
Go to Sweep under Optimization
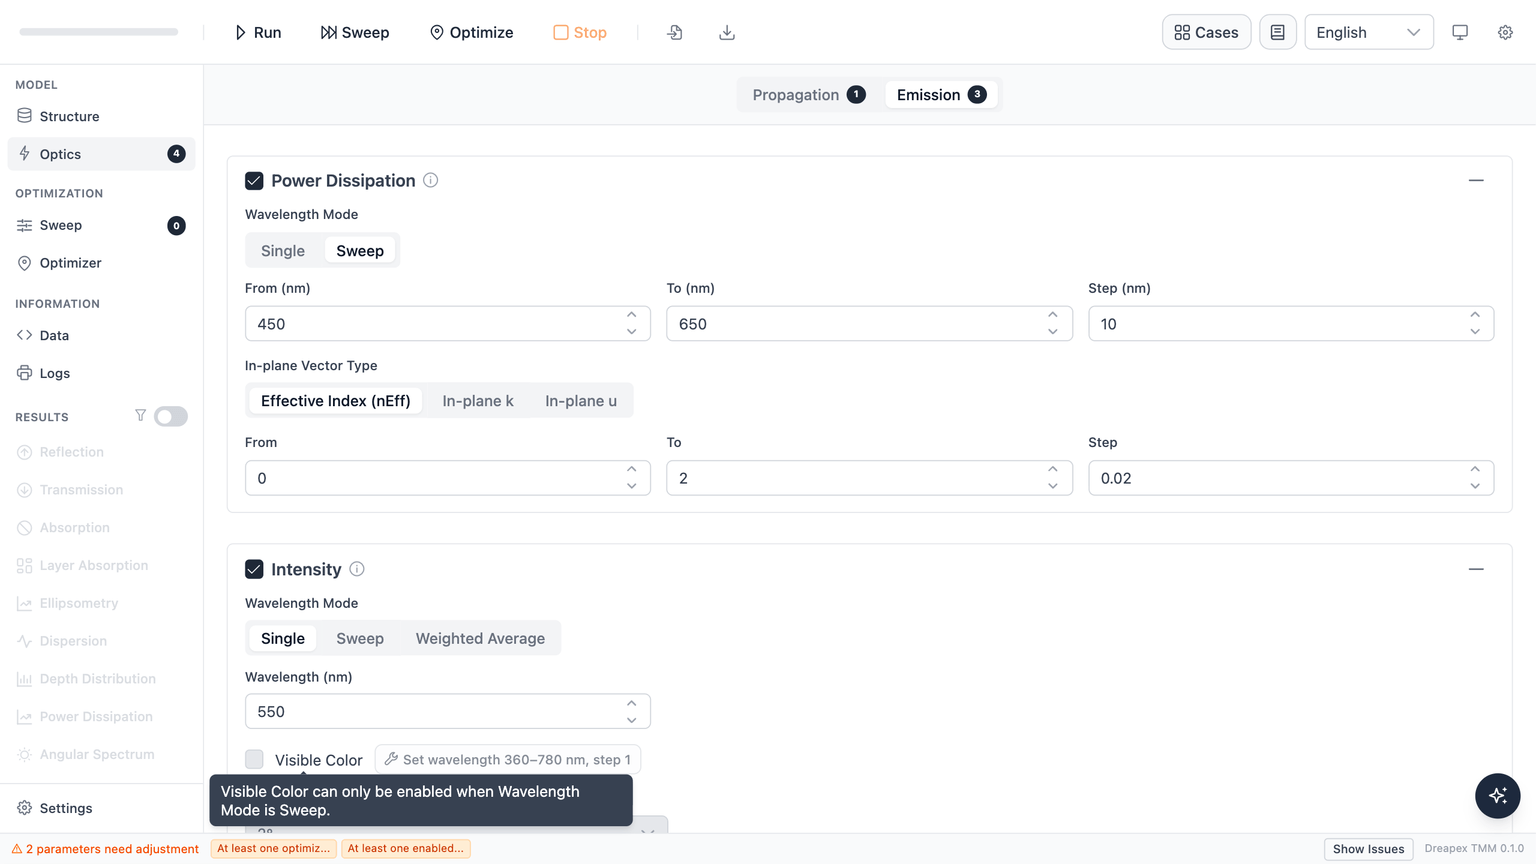click(101, 225)
